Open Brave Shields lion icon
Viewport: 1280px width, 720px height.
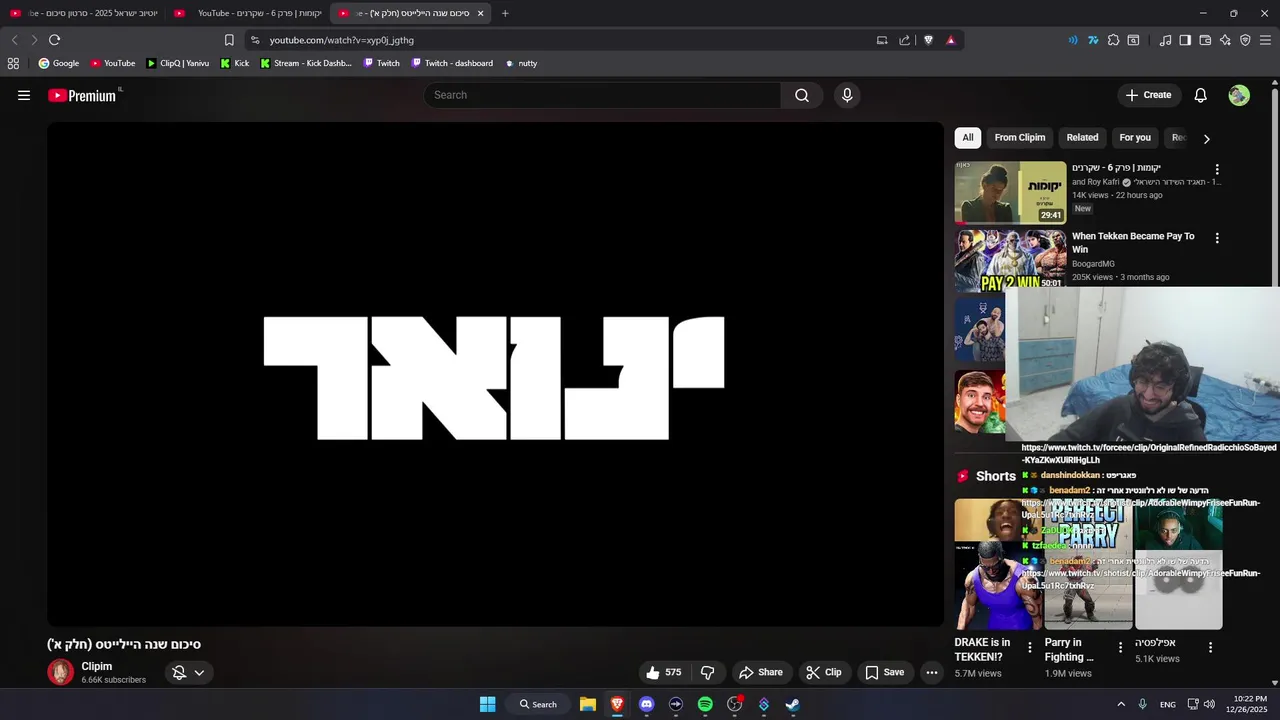[928, 40]
